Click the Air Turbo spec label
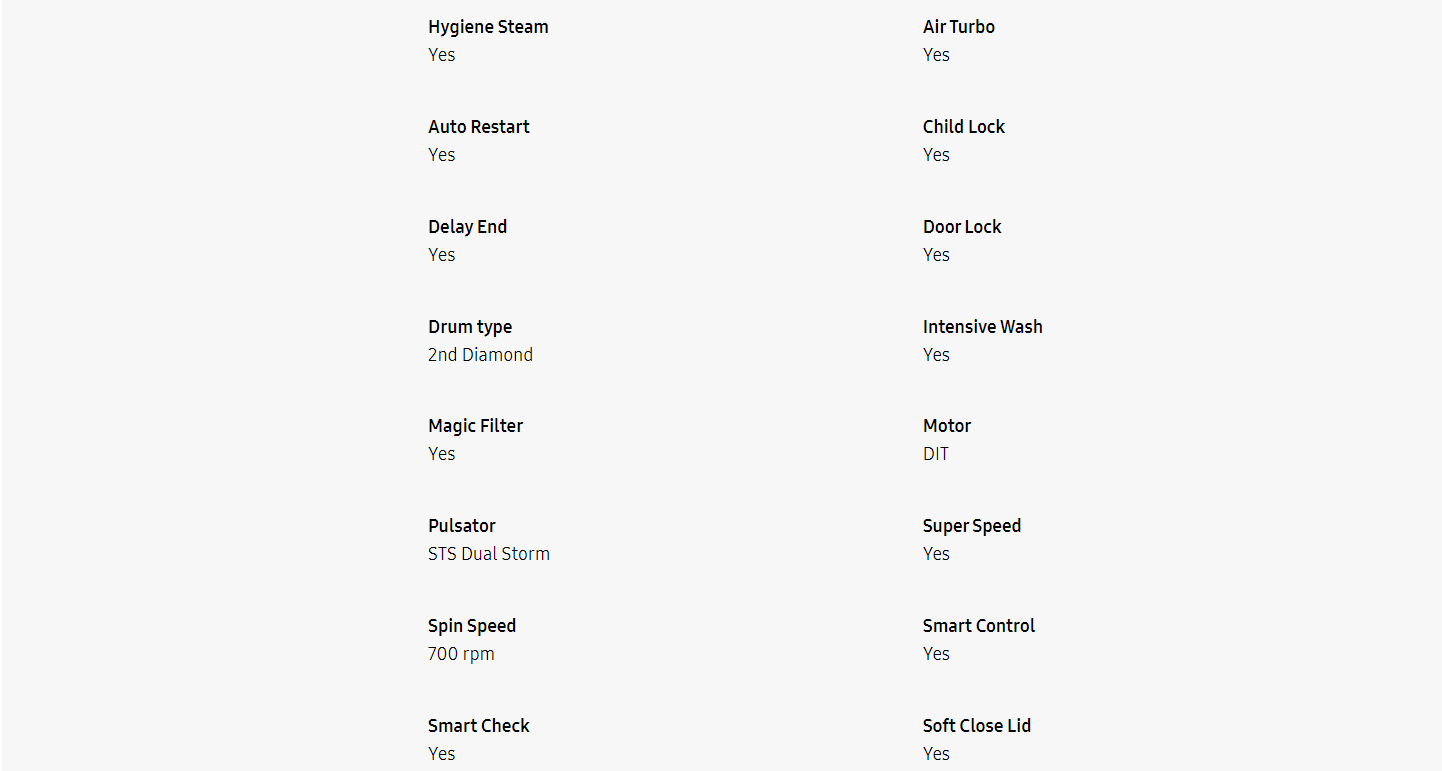This screenshot has width=1442, height=771. 958,27
